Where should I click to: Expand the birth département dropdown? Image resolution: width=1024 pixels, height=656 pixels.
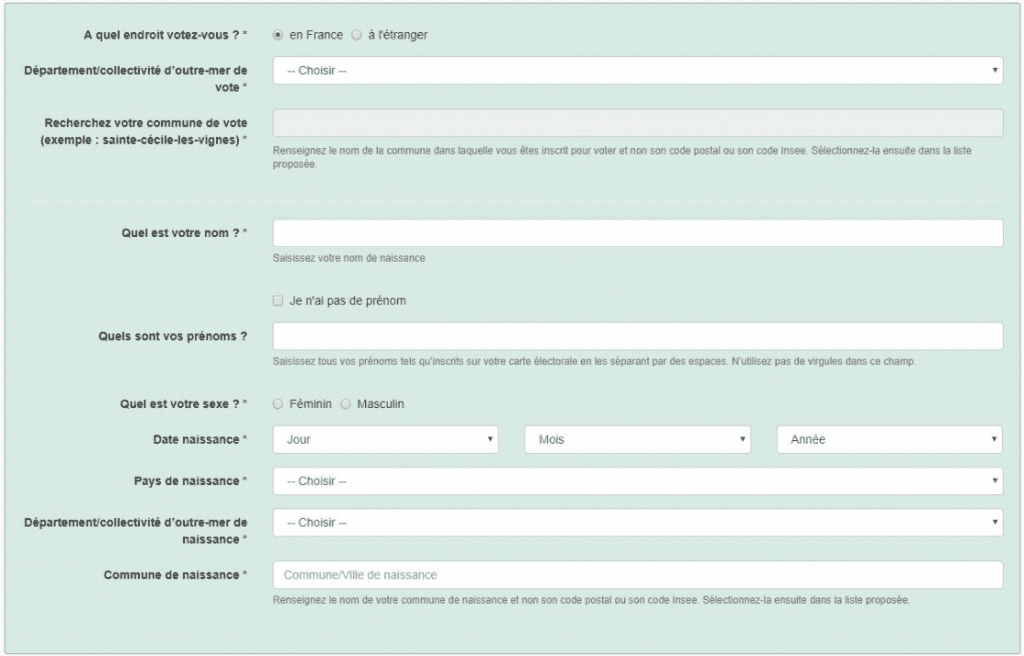pyautogui.click(x=637, y=523)
